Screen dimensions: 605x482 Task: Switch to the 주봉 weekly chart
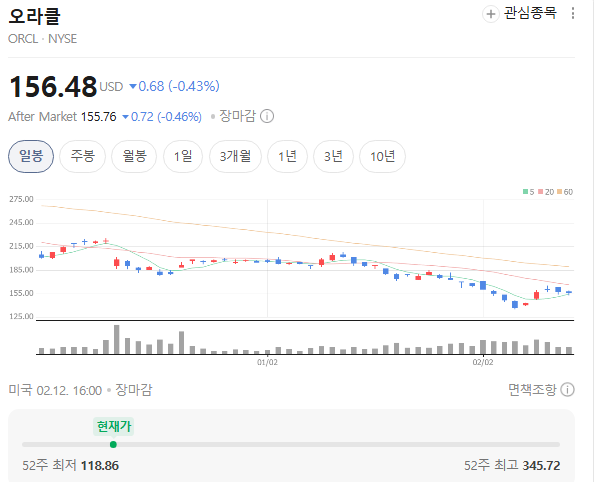[83, 156]
